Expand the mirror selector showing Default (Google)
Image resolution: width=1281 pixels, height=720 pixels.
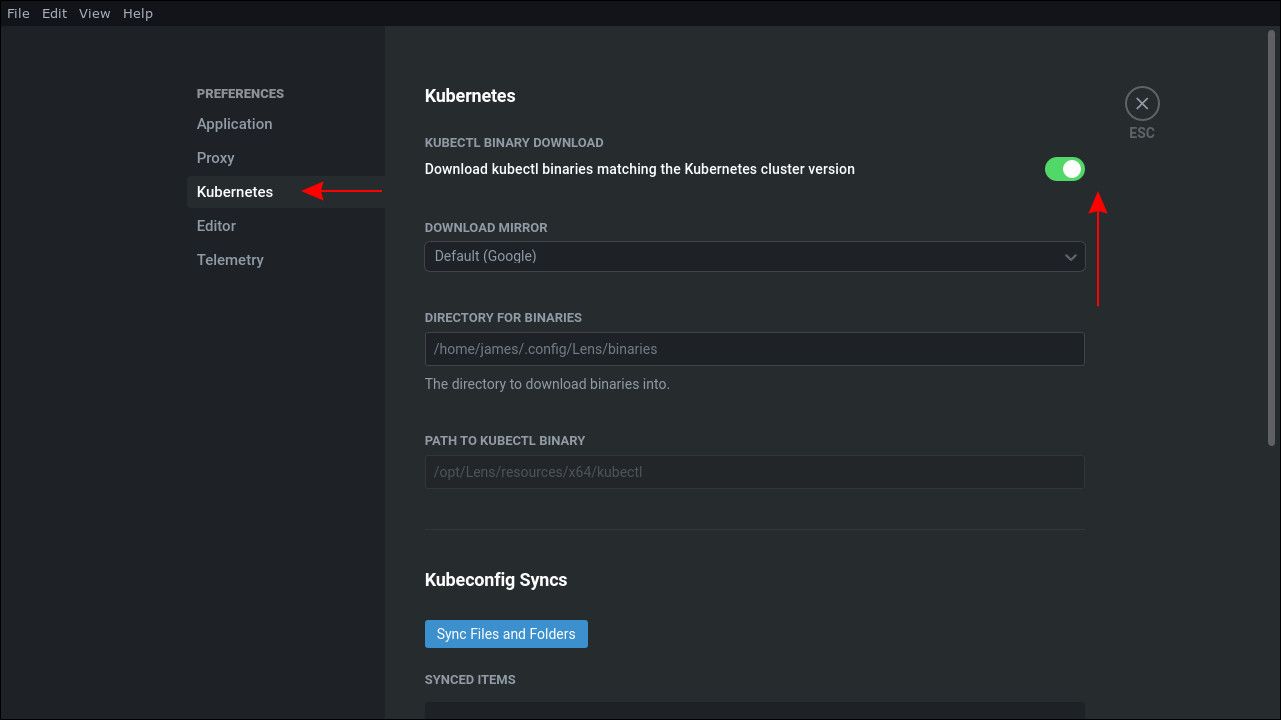pos(754,256)
